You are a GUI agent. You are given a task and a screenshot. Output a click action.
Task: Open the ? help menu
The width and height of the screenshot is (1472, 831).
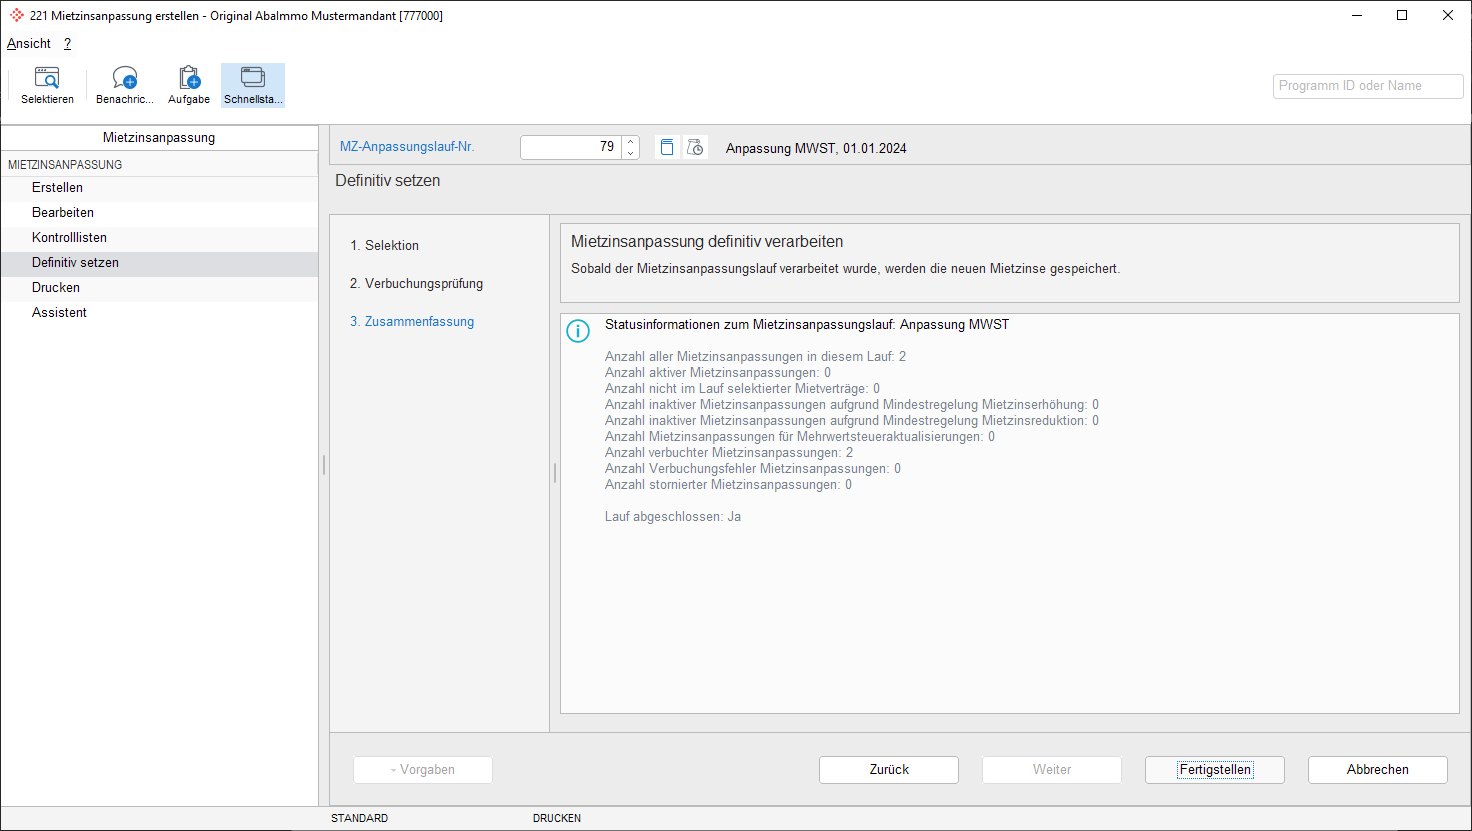[x=67, y=44]
